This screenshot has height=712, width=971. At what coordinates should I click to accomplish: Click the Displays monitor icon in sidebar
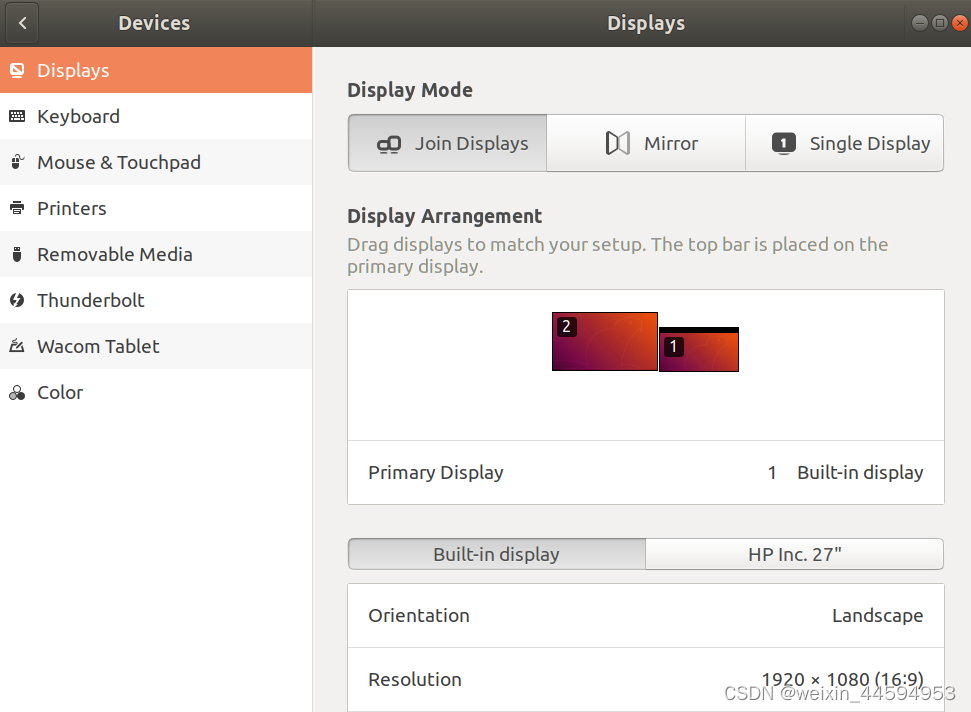coord(17,71)
